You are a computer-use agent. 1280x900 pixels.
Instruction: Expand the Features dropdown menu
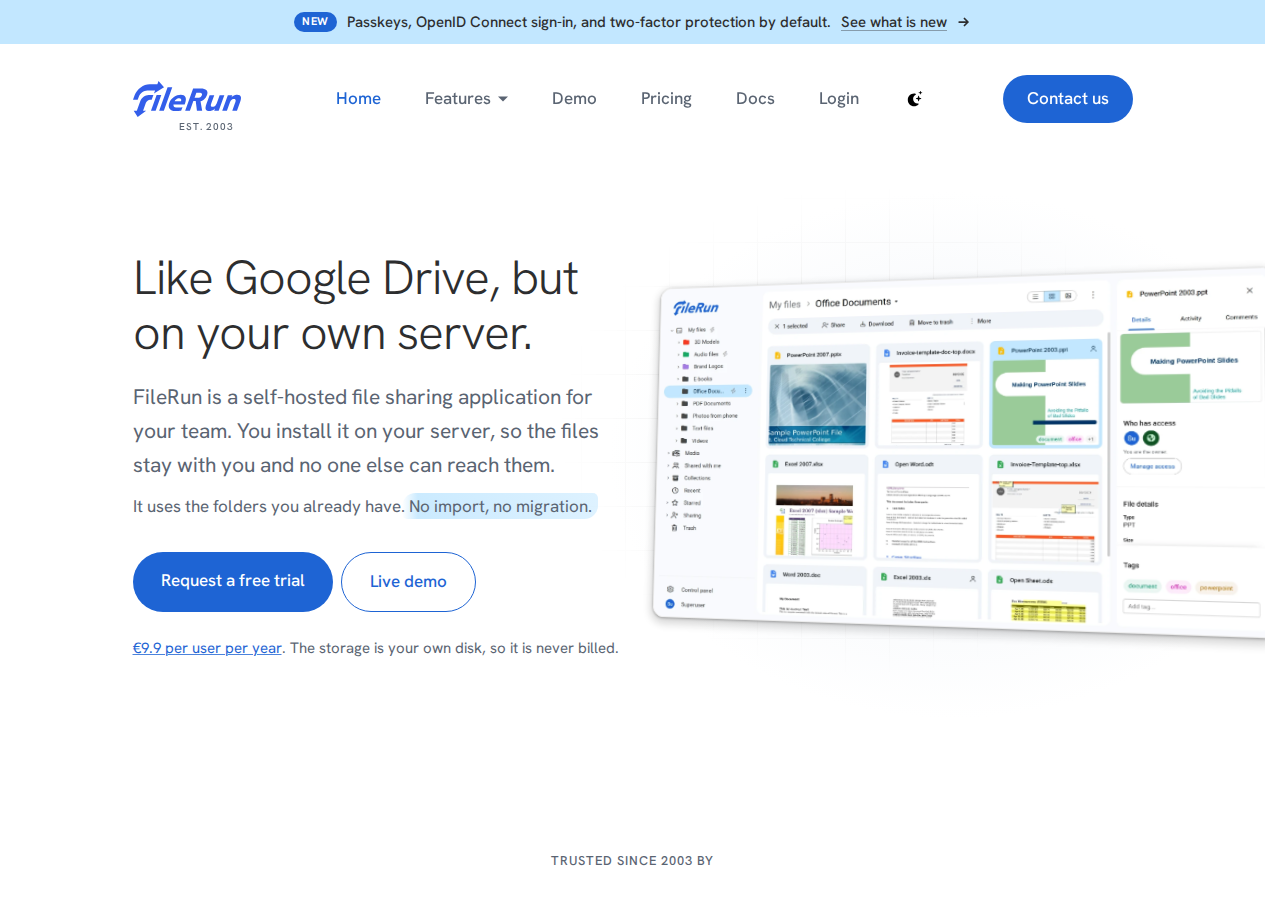(x=466, y=98)
